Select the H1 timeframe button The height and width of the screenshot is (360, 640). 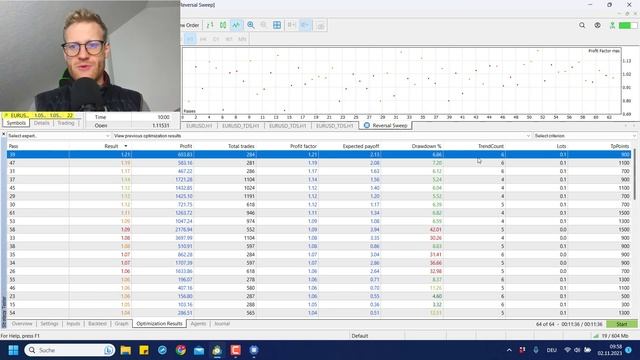190,39
